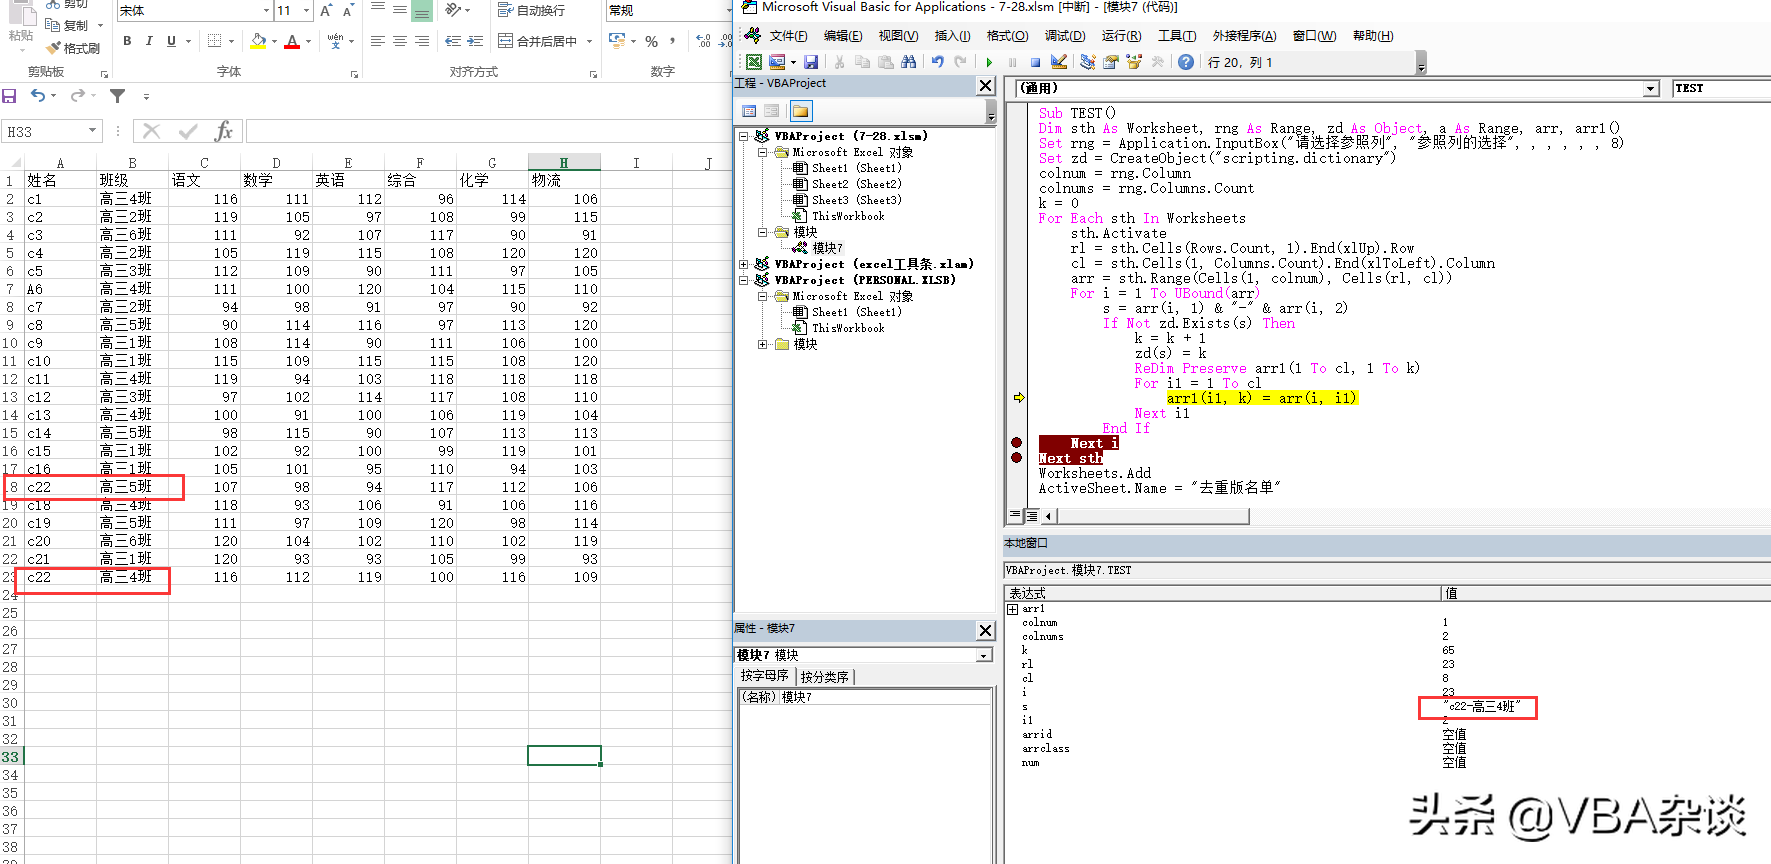Expand the arr1 variable in Locals window
The height and width of the screenshot is (864, 1771).
tap(1013, 609)
